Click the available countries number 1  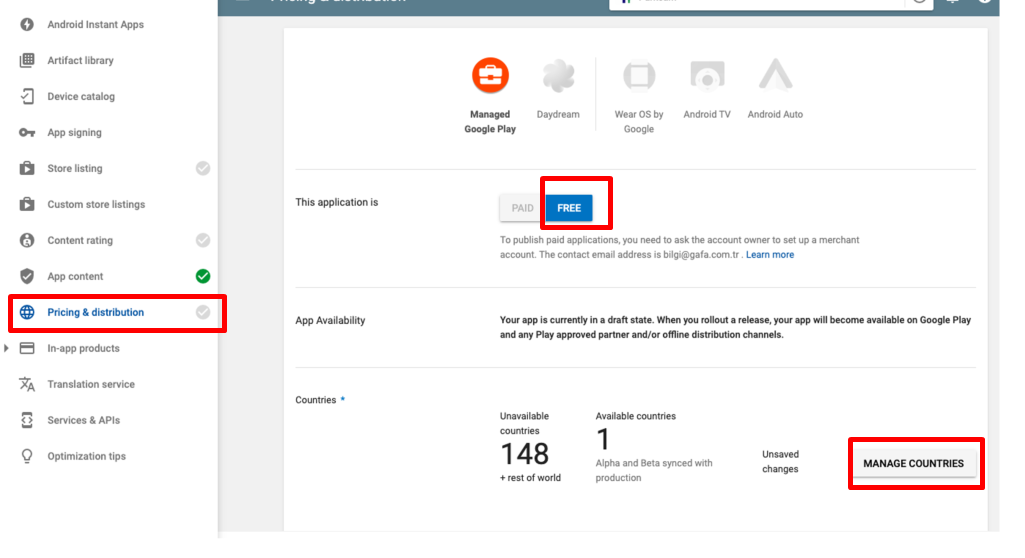[603, 439]
